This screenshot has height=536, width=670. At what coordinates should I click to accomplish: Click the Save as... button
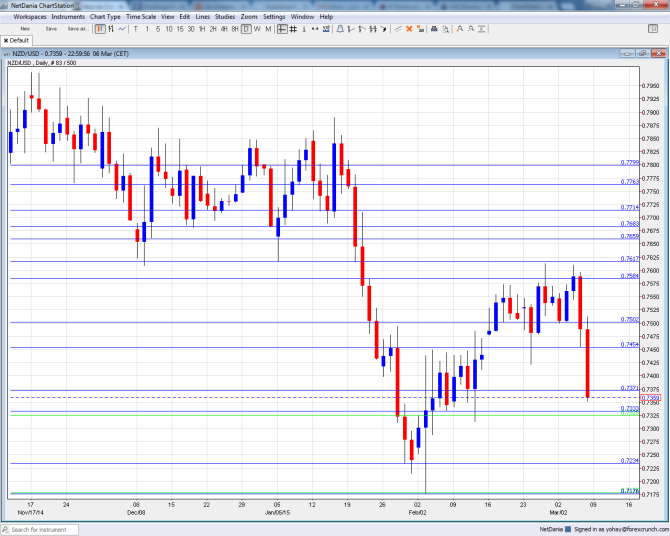click(x=78, y=29)
